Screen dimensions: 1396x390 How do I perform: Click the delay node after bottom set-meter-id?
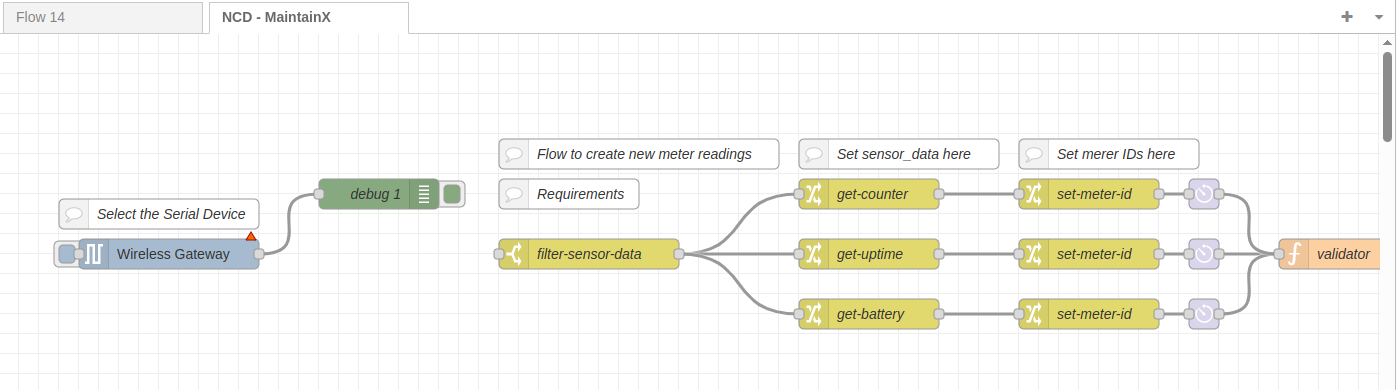click(x=1204, y=314)
